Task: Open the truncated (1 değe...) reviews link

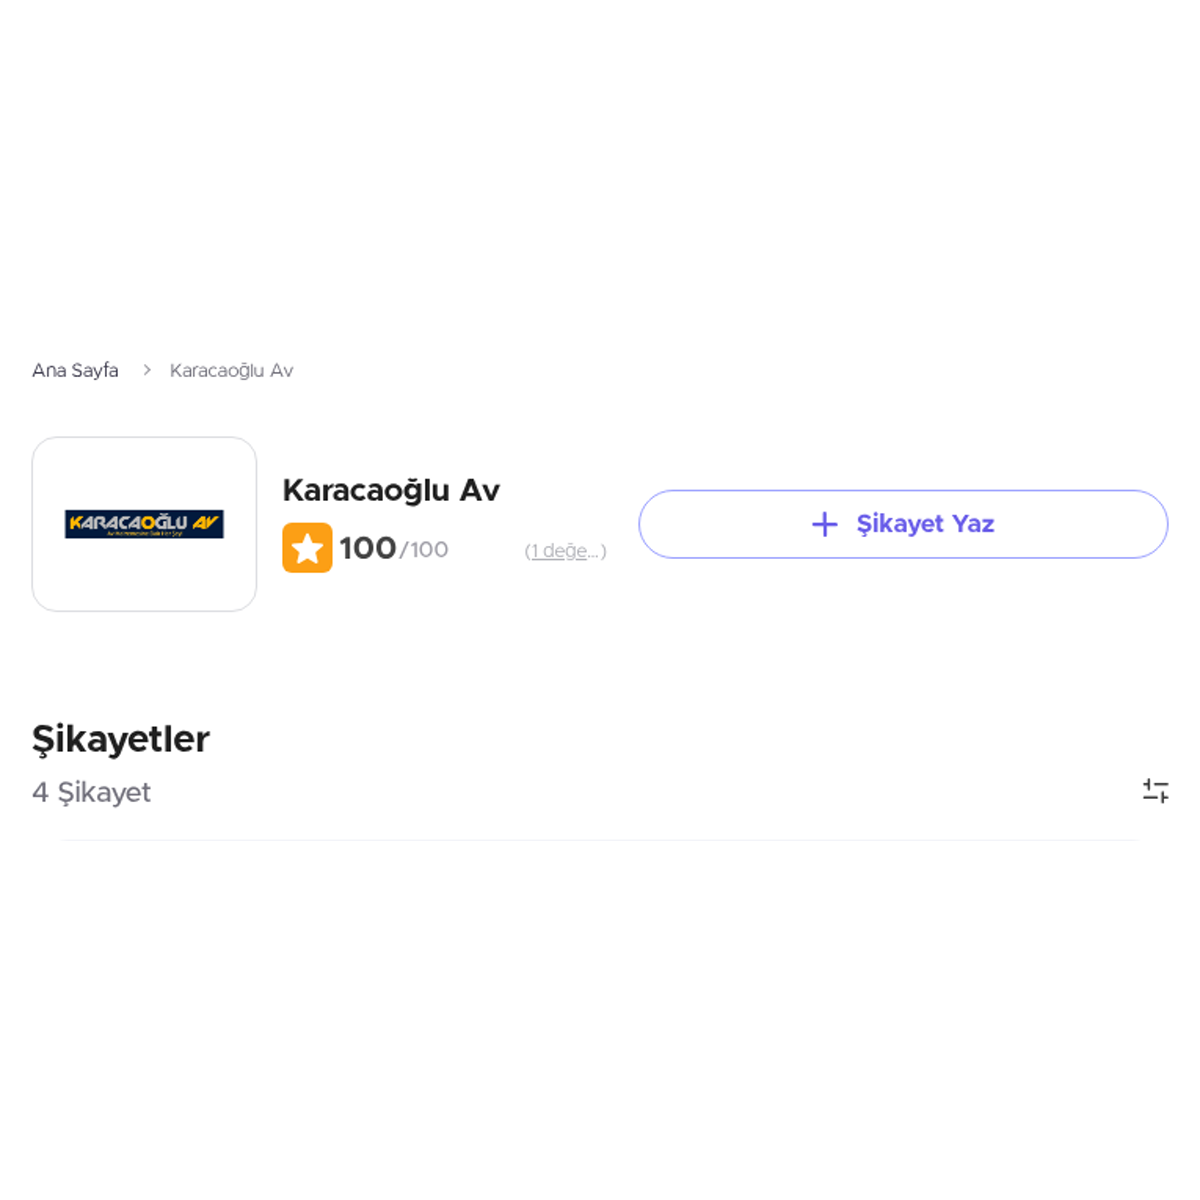Action: 565,551
